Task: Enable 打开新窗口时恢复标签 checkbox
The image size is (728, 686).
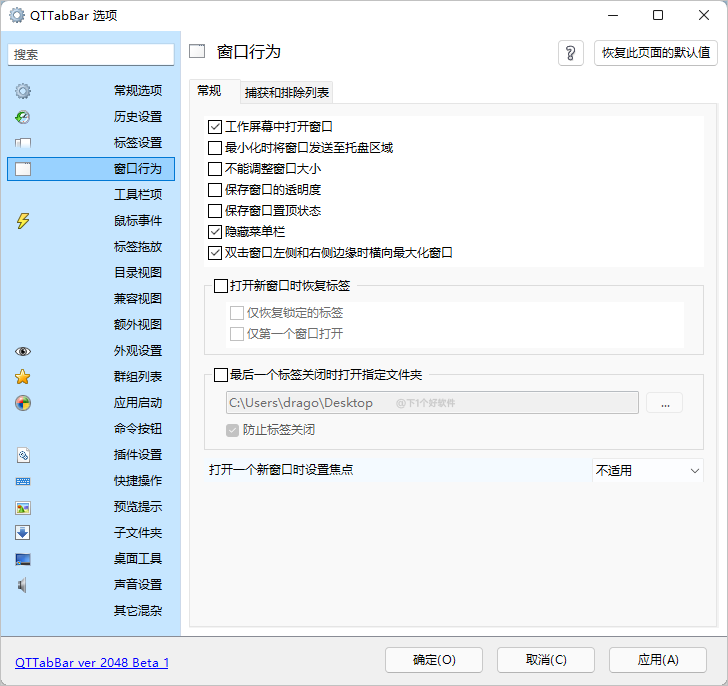Action: click(221, 286)
